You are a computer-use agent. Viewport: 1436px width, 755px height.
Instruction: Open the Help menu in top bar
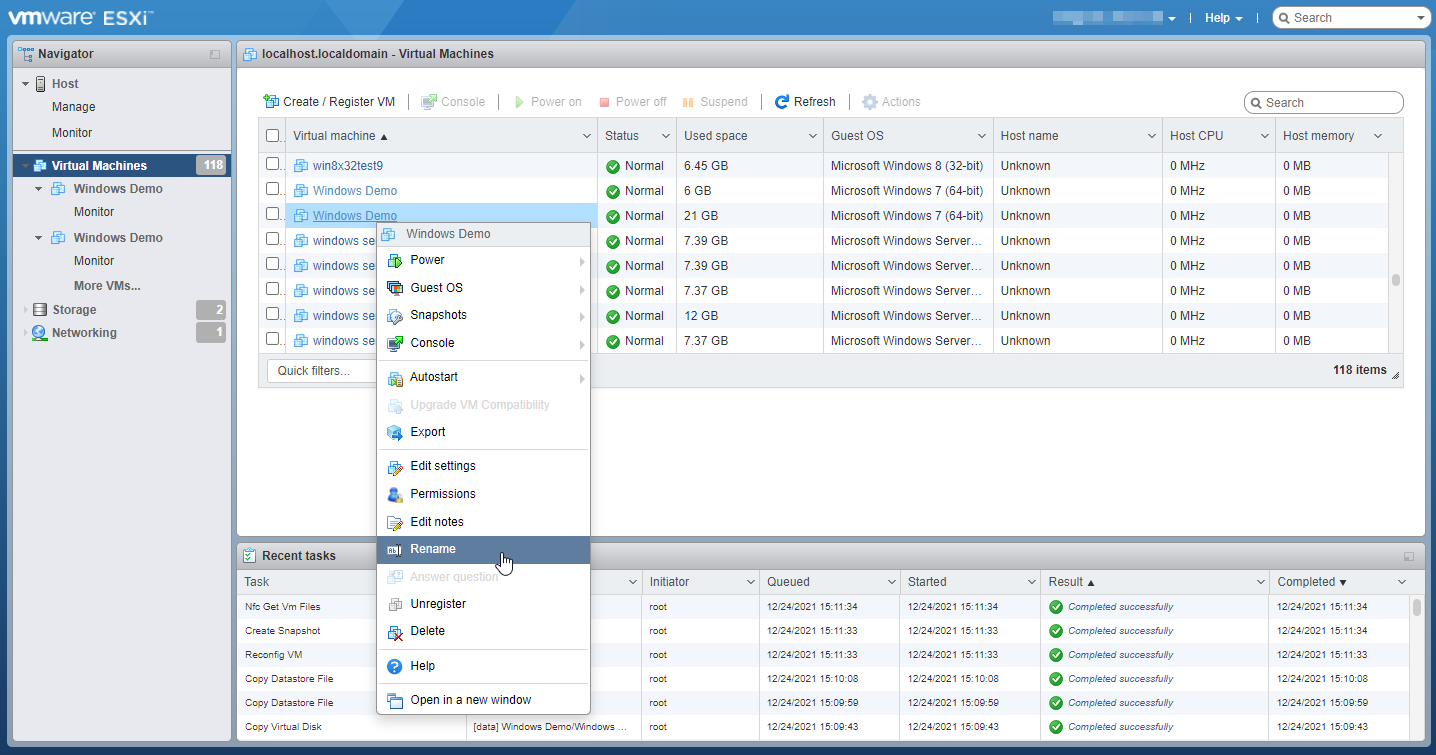click(1223, 18)
